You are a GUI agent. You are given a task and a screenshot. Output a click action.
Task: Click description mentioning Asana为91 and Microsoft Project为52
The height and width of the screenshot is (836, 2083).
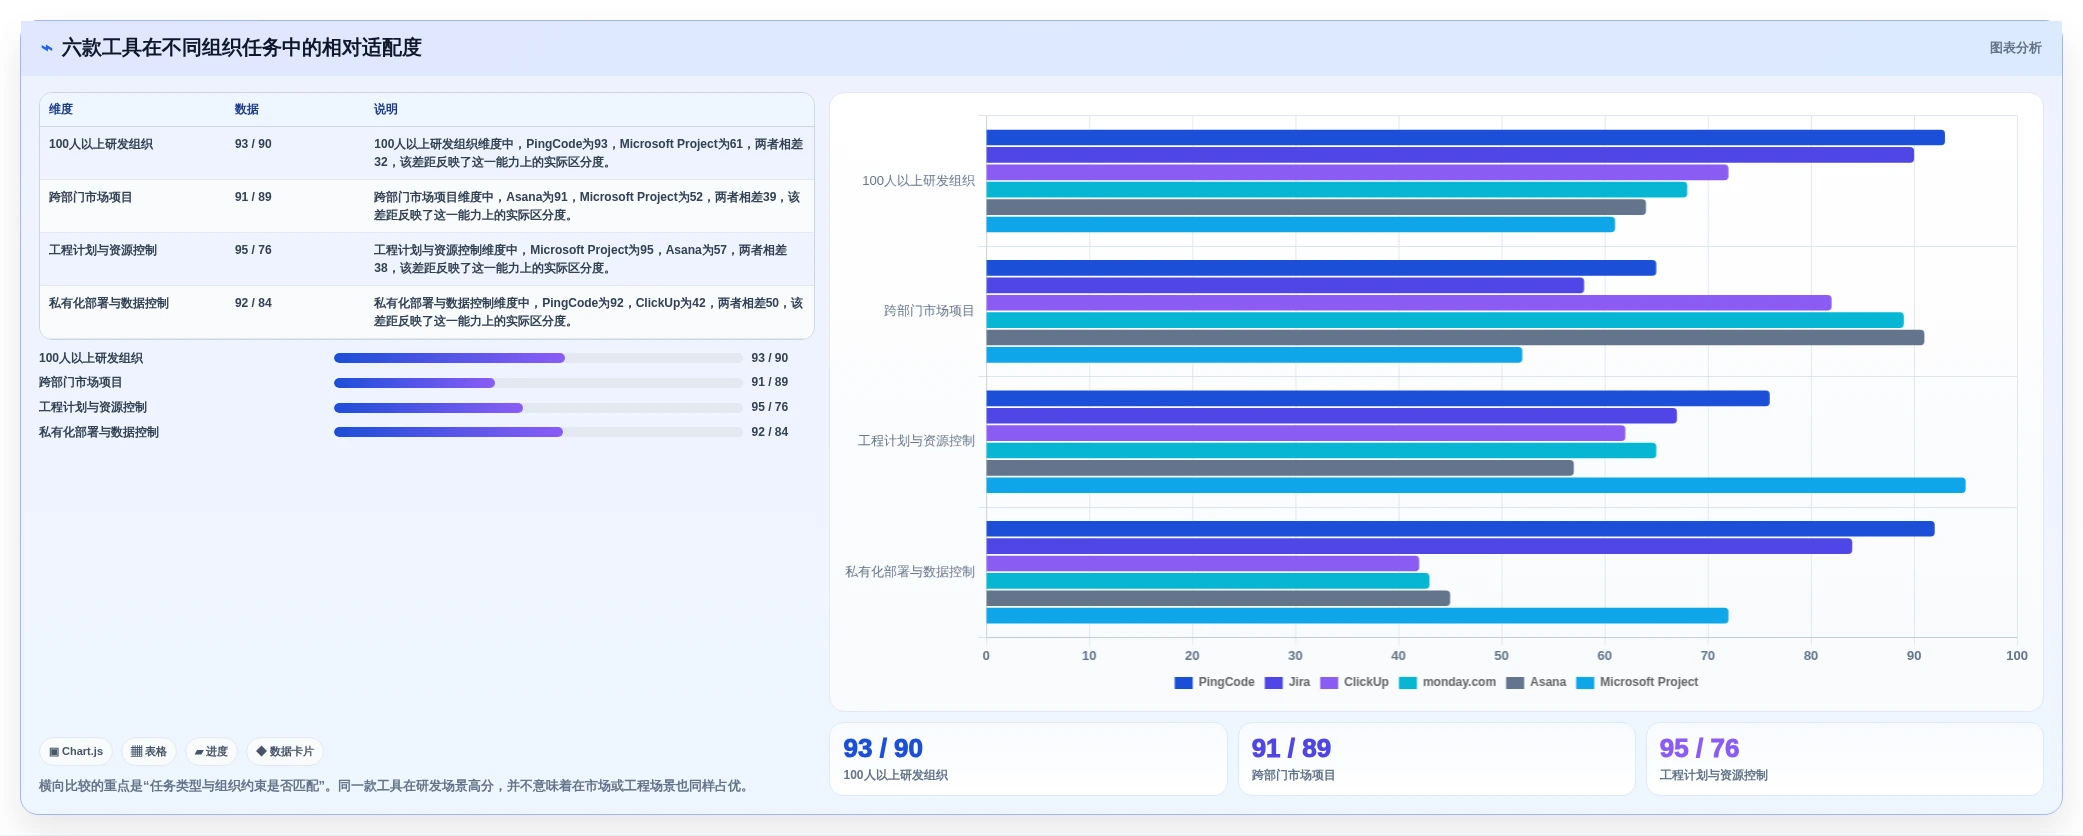pyautogui.click(x=588, y=206)
